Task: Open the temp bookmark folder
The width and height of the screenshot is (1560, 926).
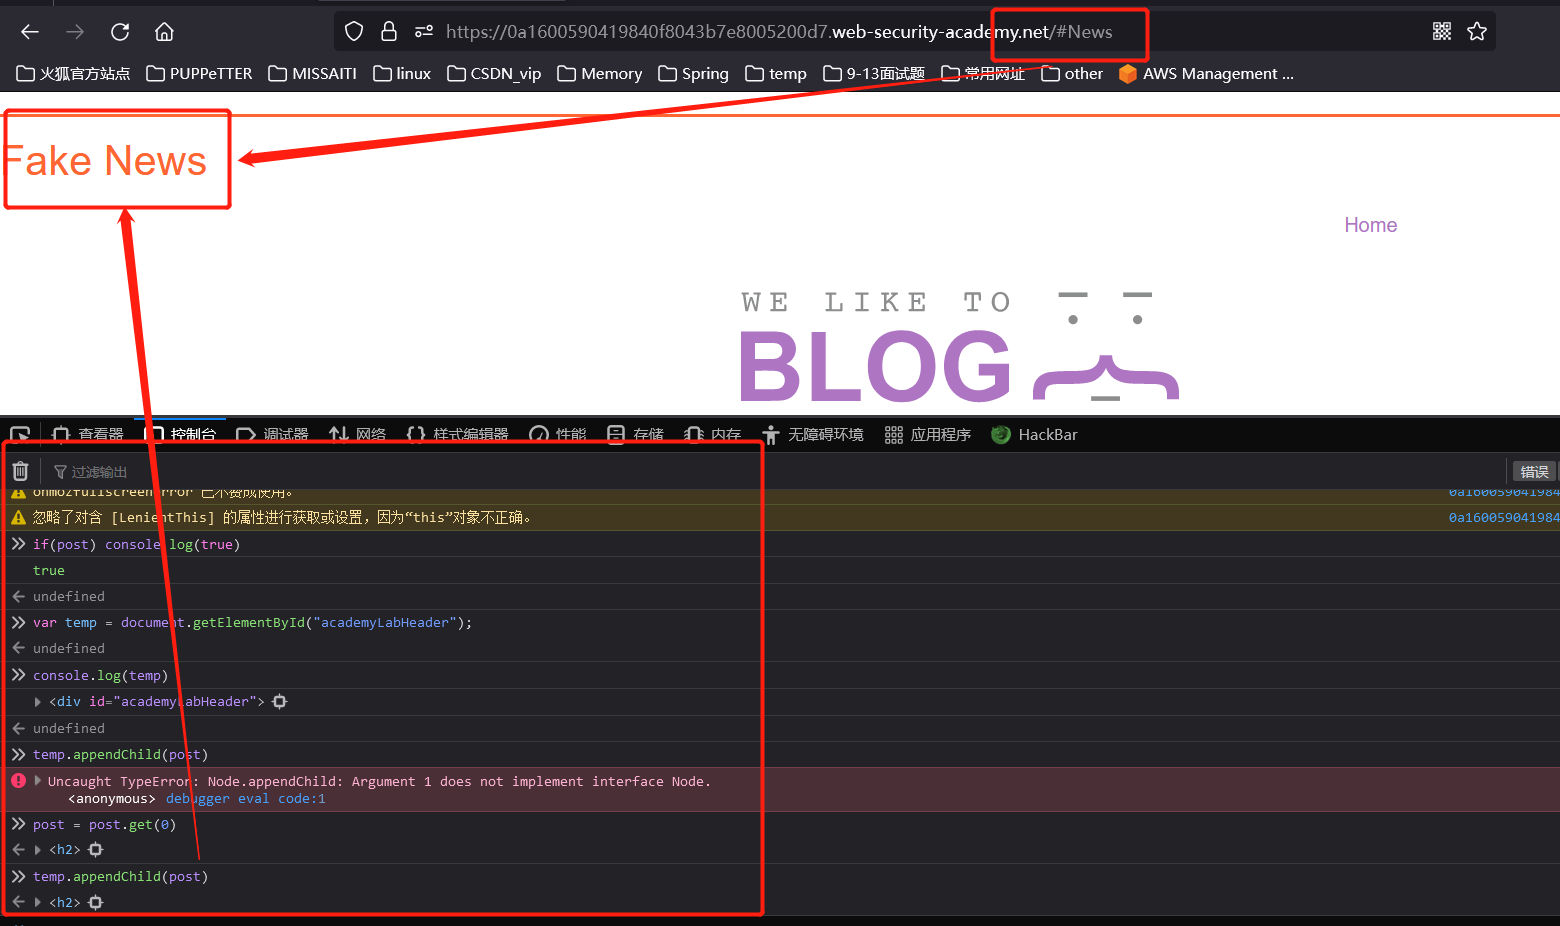Action: 776,74
